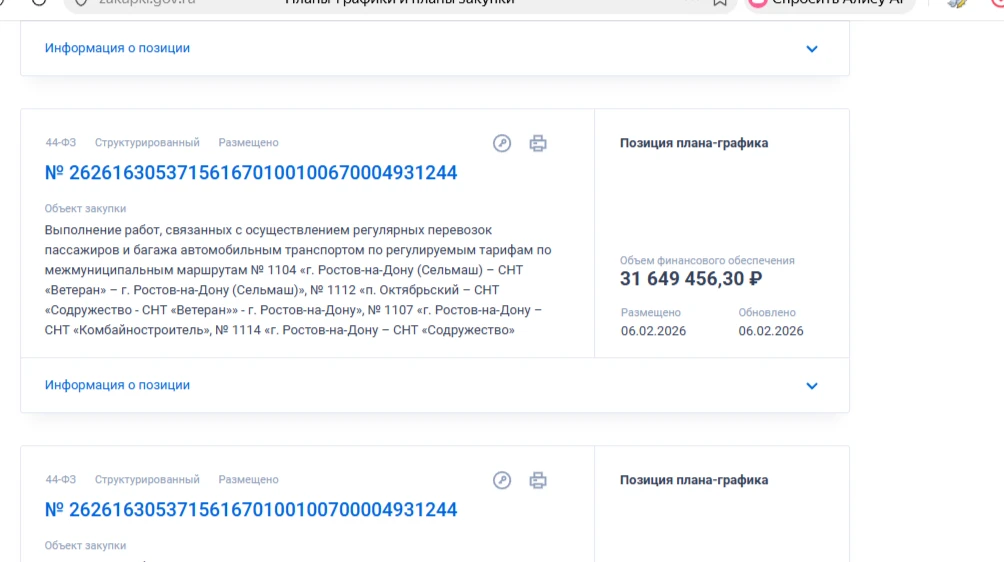Expand position info chevron under the 31 649 456,30 ₽ card
The width and height of the screenshot is (1004, 562).
click(812, 386)
